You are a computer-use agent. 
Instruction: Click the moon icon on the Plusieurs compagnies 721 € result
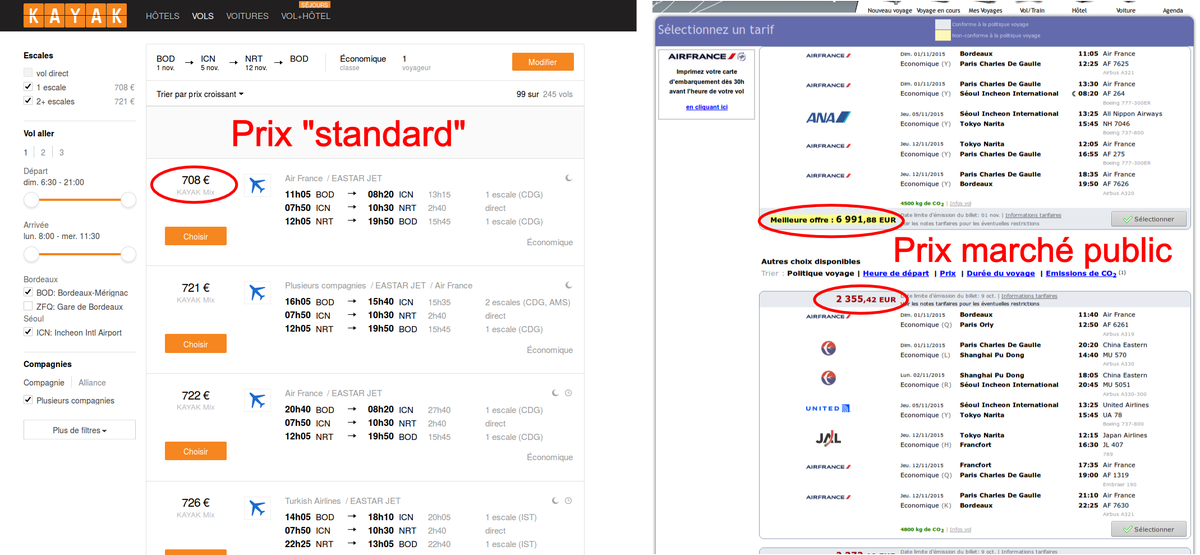point(568,285)
